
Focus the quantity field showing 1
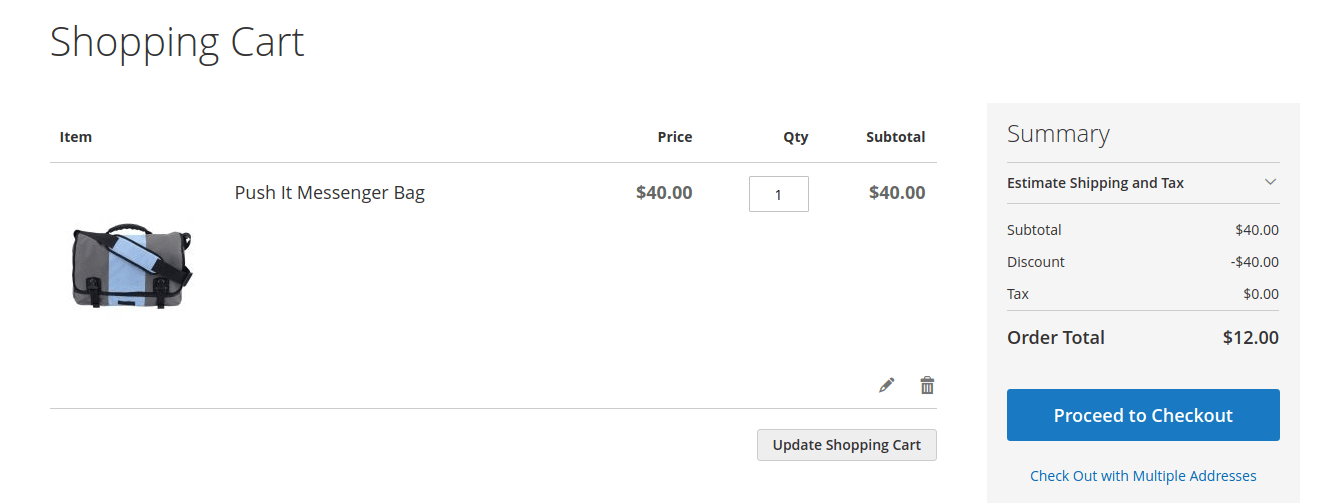tap(779, 194)
